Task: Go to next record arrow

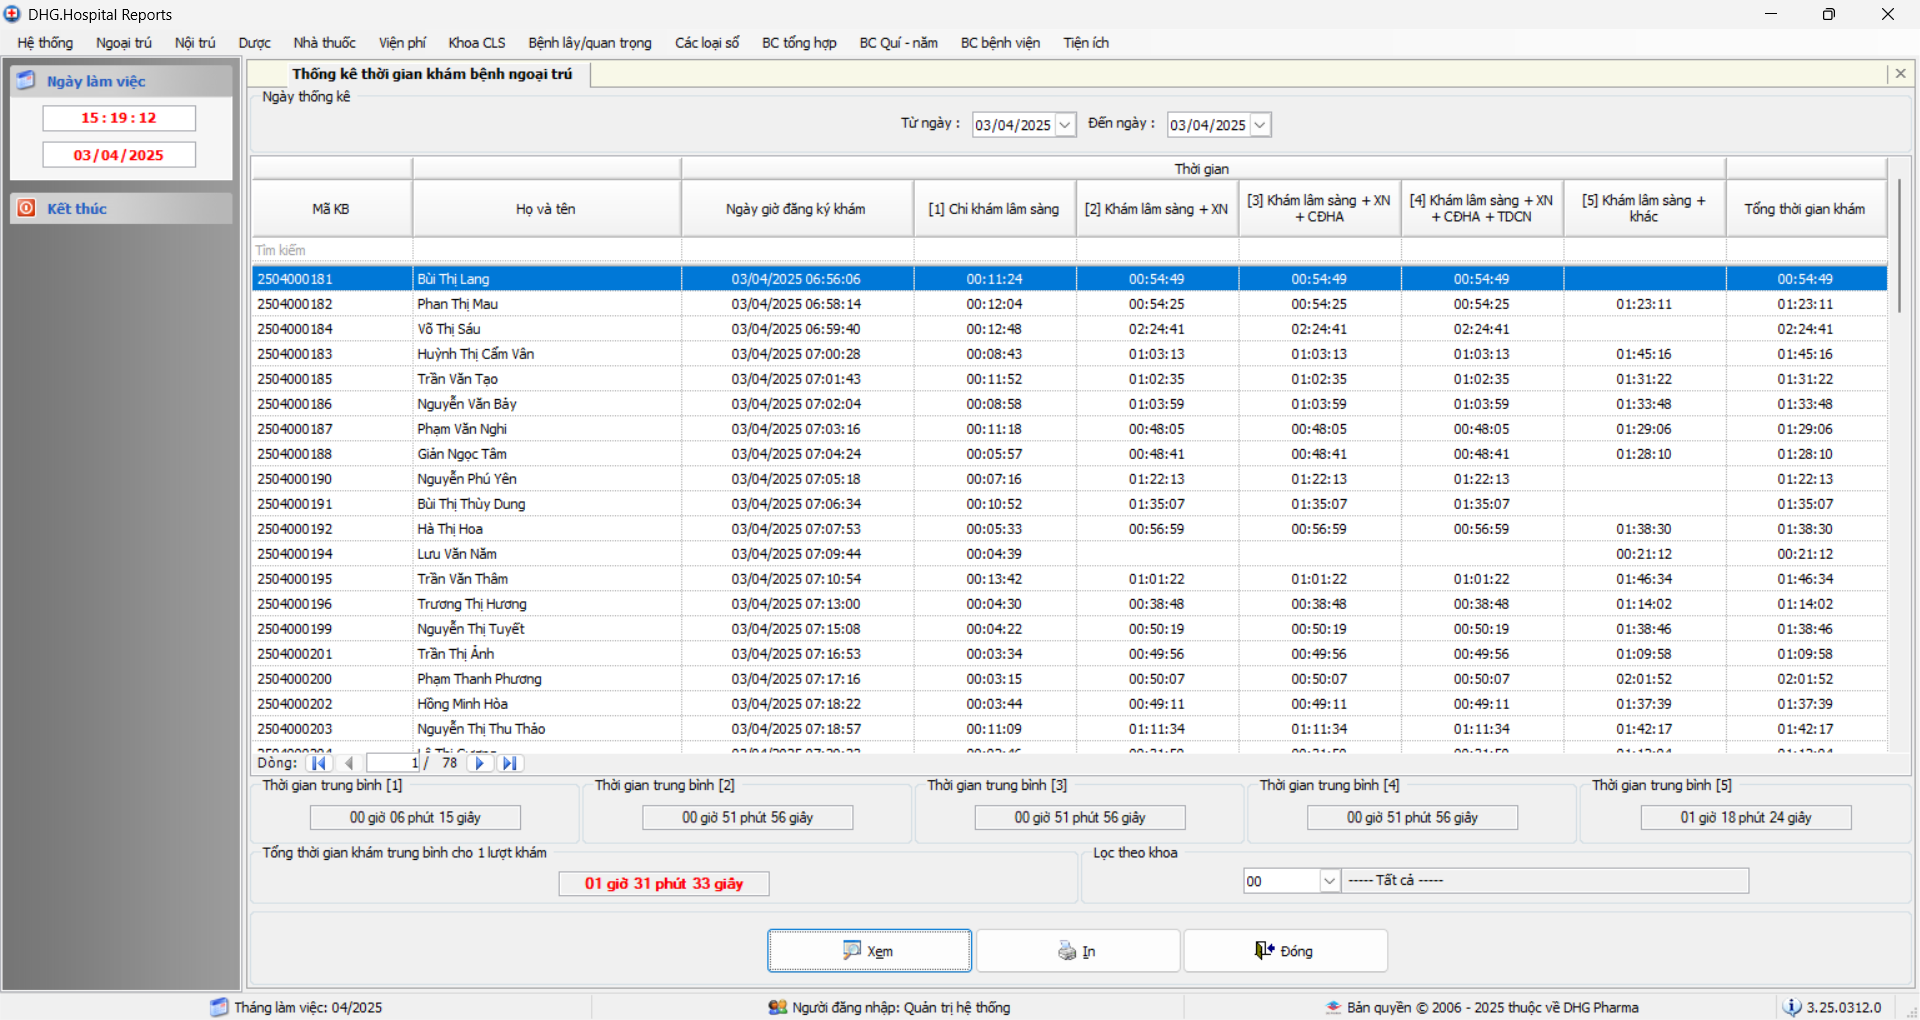Action: click(x=480, y=763)
